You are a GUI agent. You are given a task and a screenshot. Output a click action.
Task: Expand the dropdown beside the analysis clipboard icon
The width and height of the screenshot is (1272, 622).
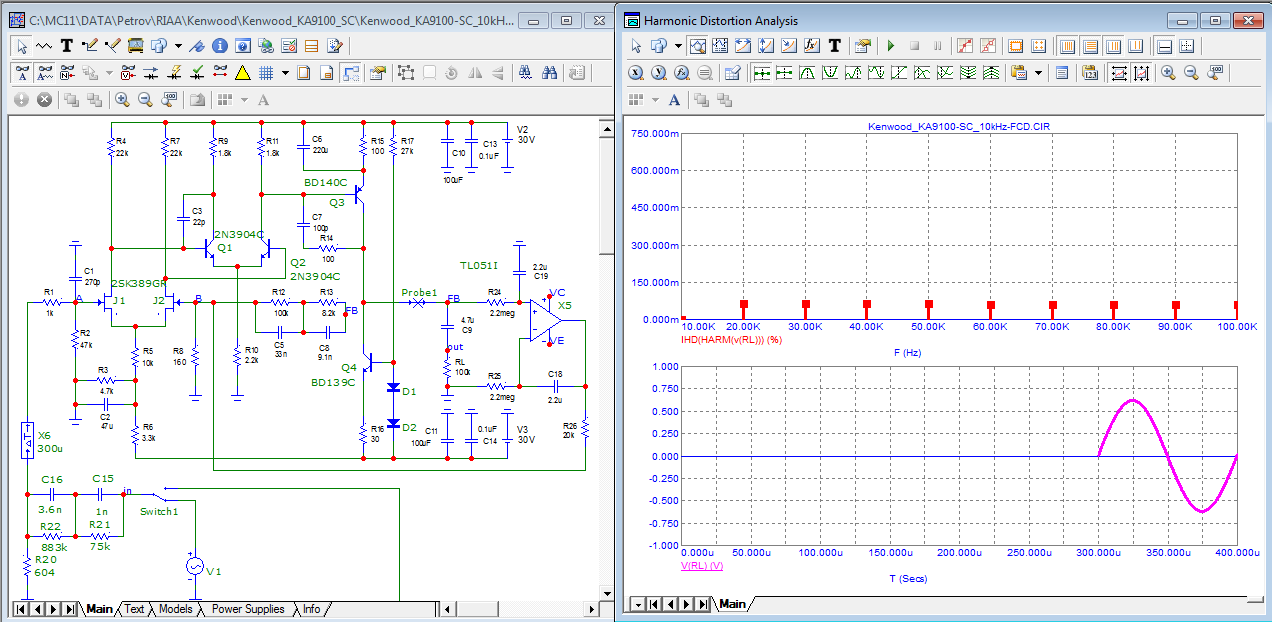(1039, 72)
